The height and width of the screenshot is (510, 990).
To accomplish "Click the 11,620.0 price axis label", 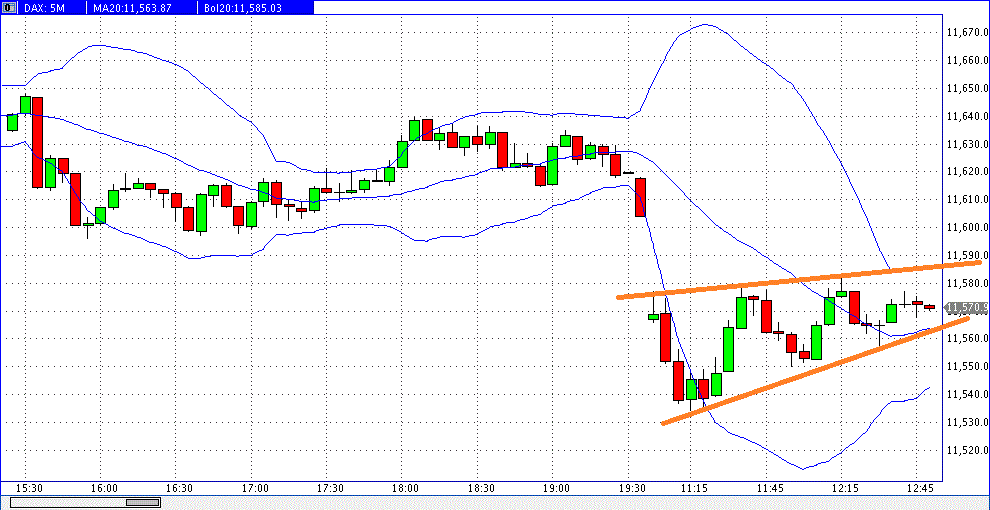I will coord(967,172).
